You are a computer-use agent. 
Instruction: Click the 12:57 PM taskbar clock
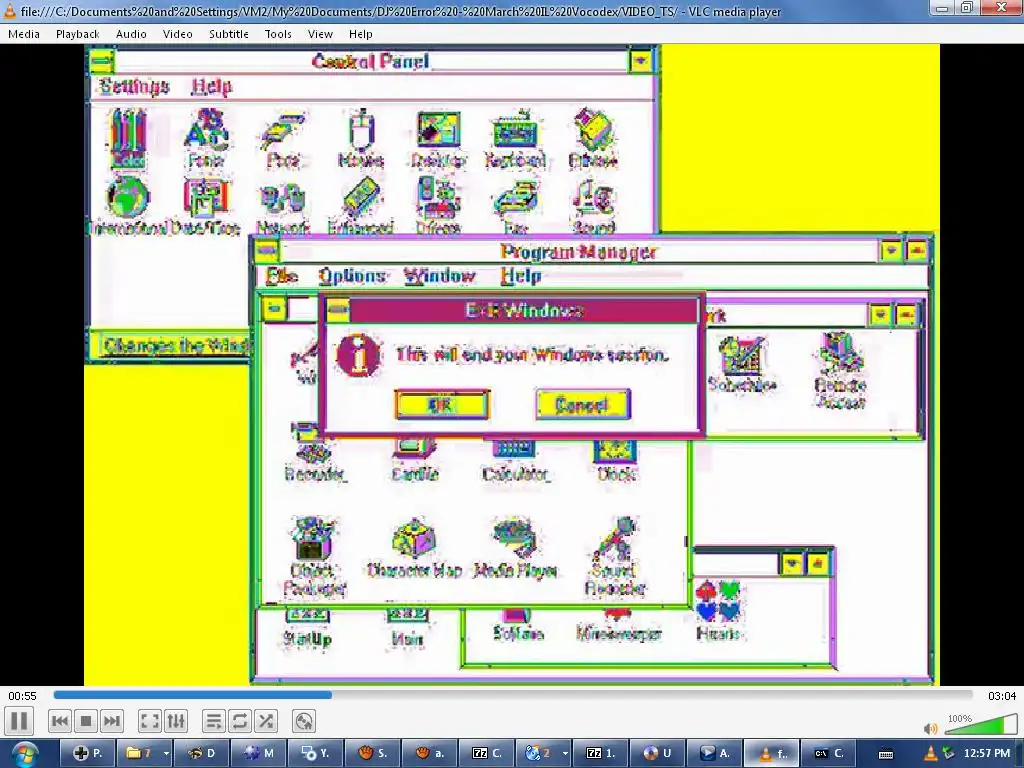pyautogui.click(x=987, y=754)
